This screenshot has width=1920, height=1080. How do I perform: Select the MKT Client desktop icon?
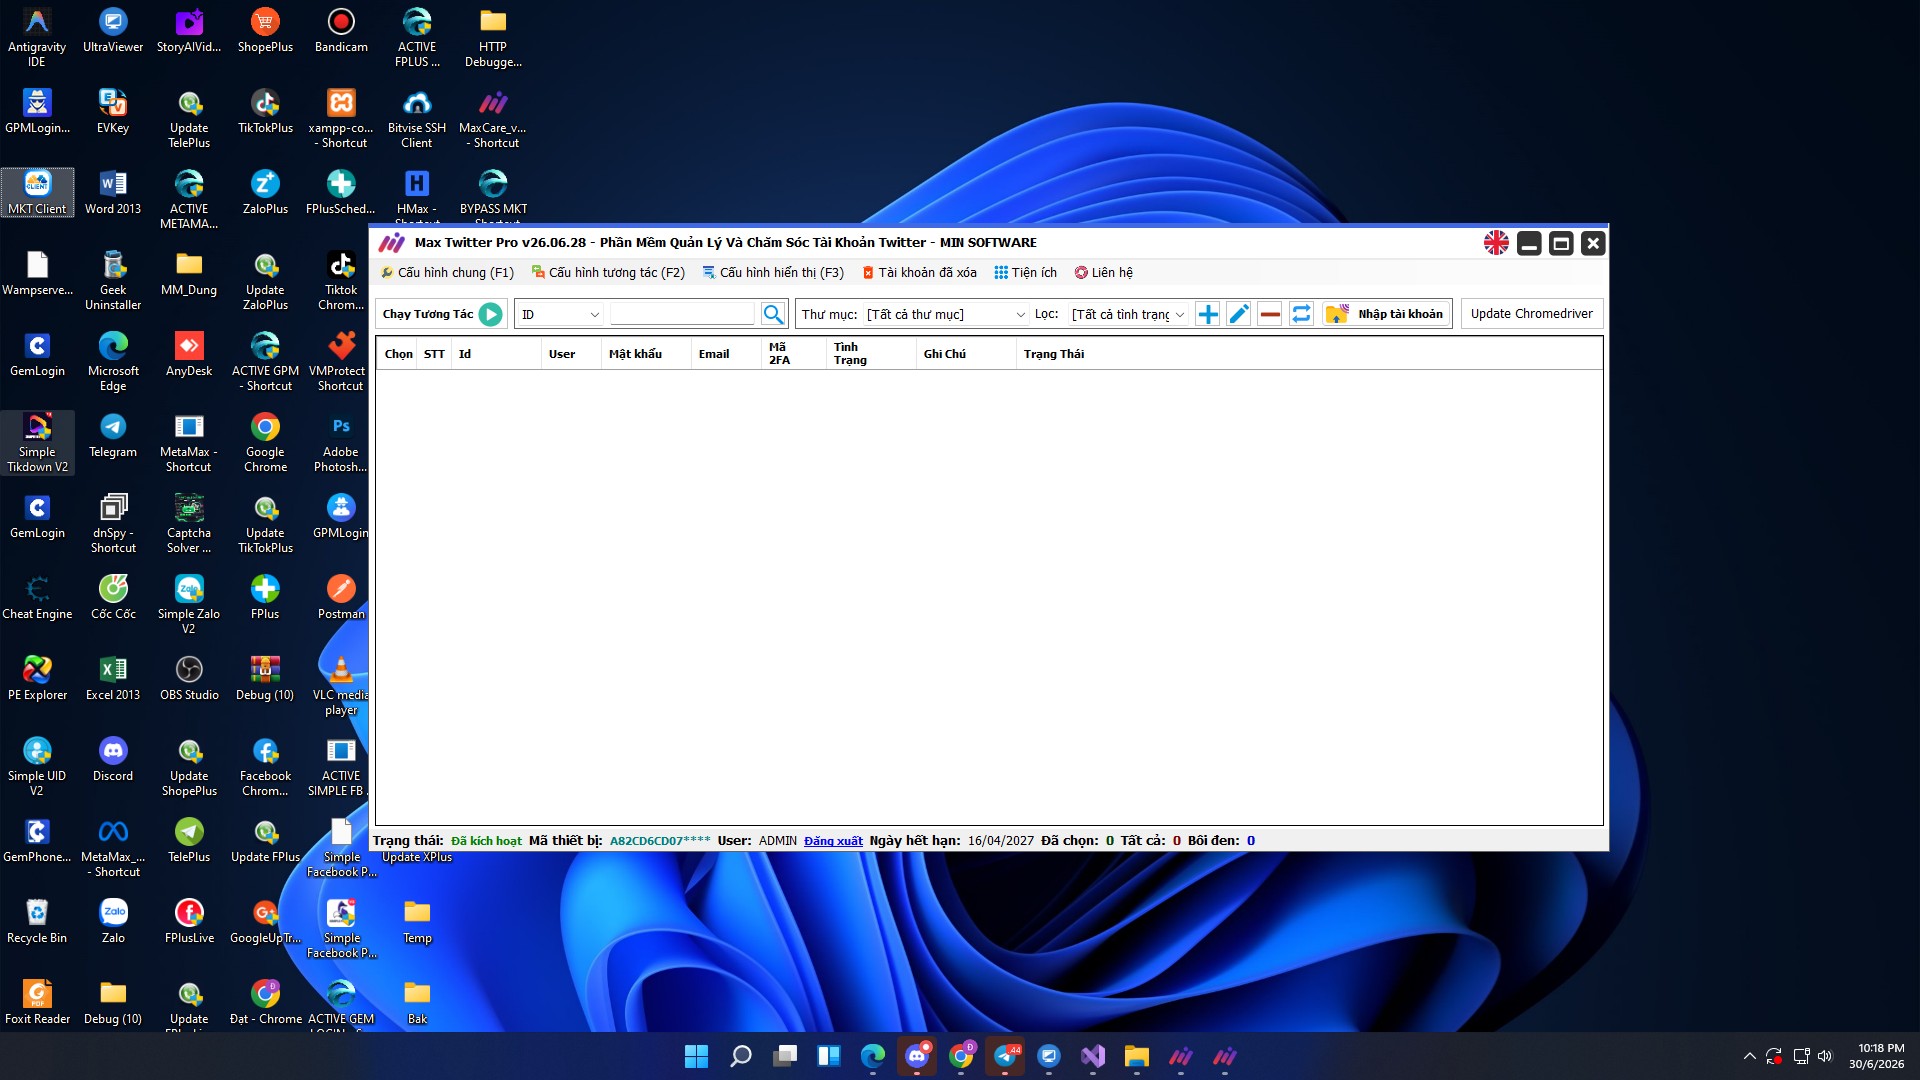click(x=37, y=192)
